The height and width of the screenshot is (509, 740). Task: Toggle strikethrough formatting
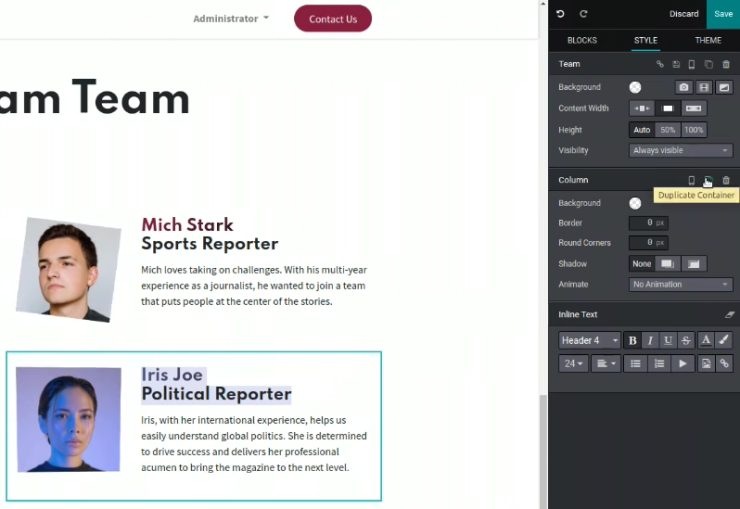tap(686, 340)
